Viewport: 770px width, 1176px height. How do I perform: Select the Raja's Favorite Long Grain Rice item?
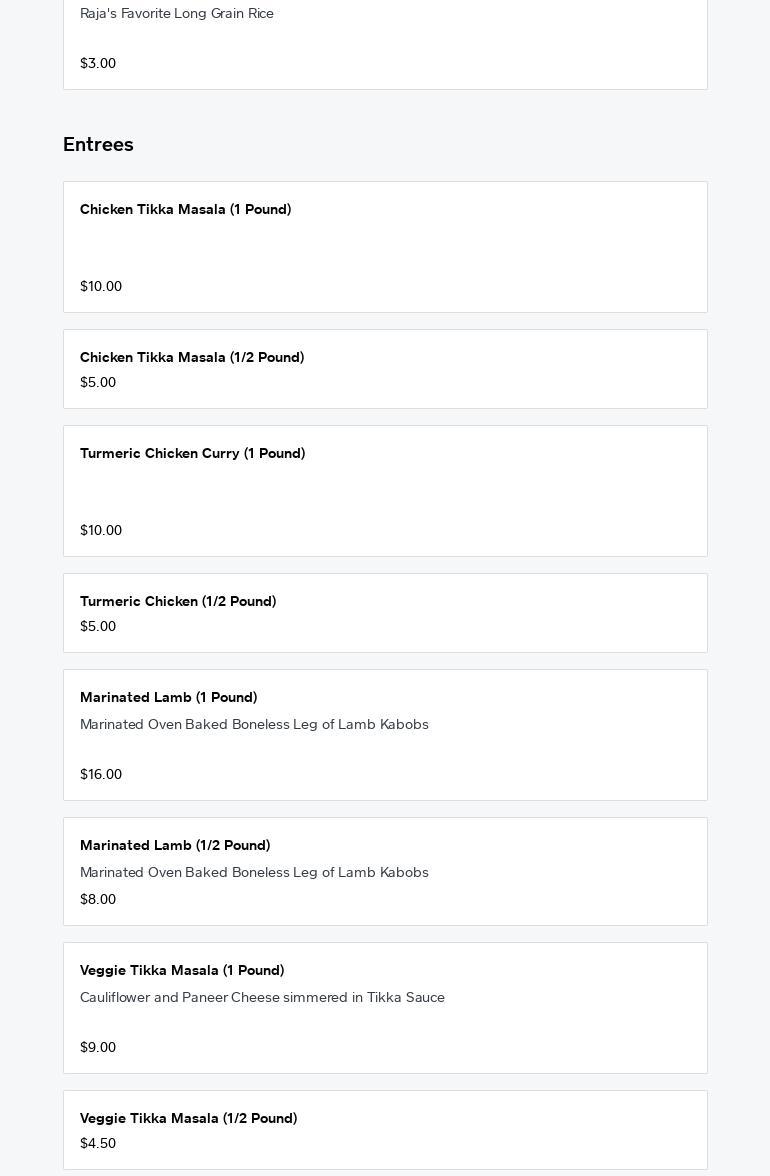coord(177,14)
